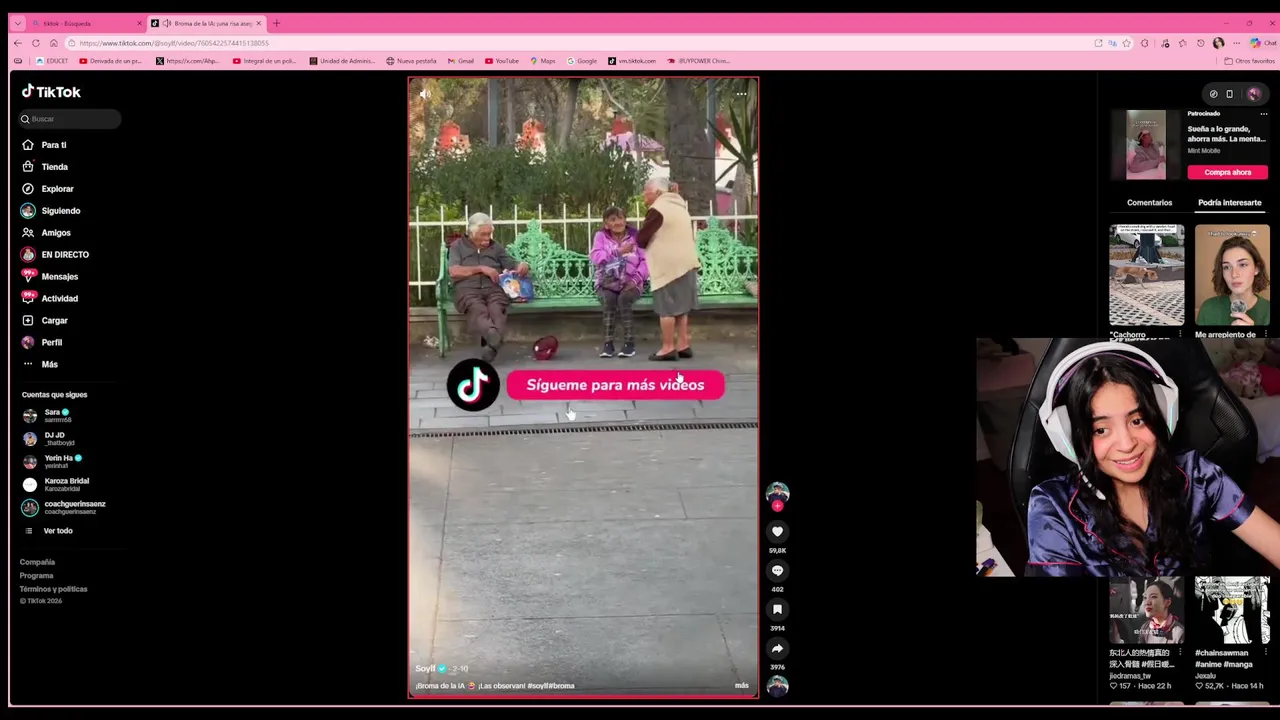The image size is (1280, 720).
Task: Click the coin icon in top-right pill
Action: point(1213,94)
